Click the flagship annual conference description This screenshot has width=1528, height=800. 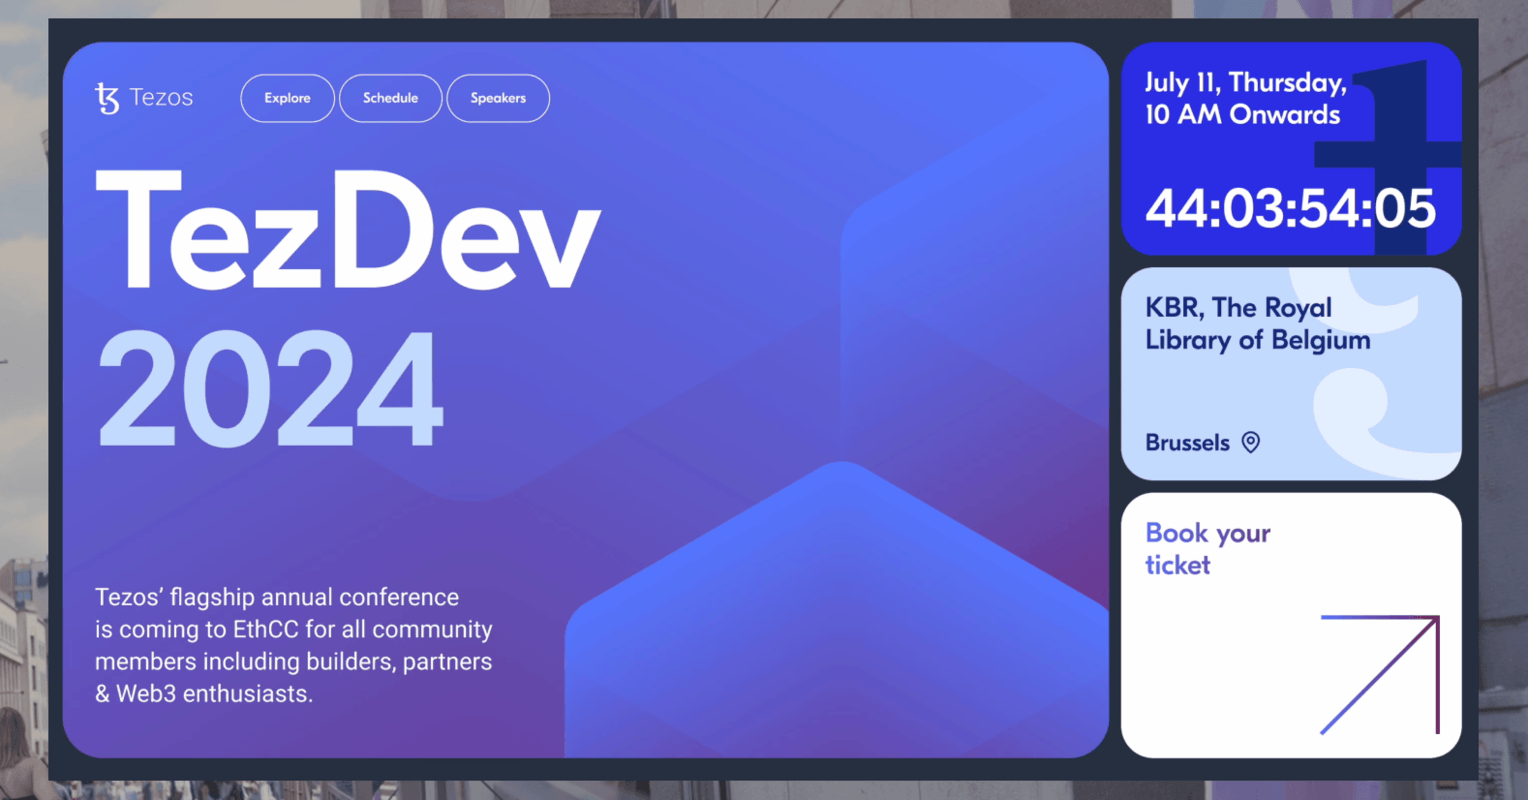(294, 645)
